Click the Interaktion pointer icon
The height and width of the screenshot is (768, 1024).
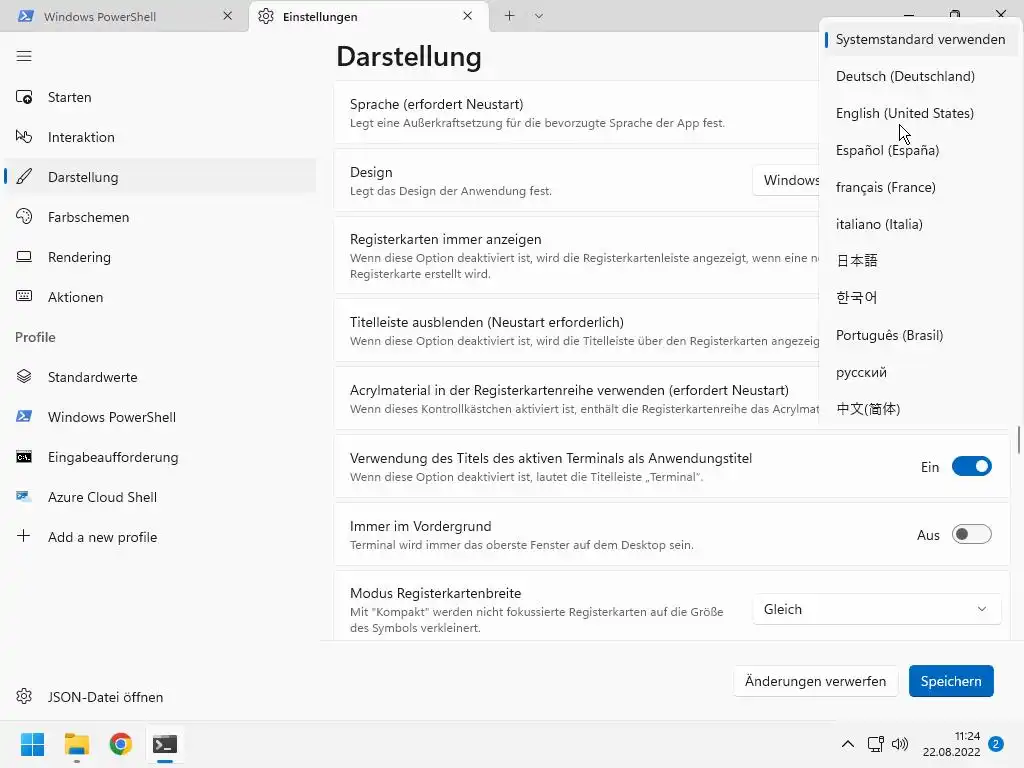(x=24, y=137)
